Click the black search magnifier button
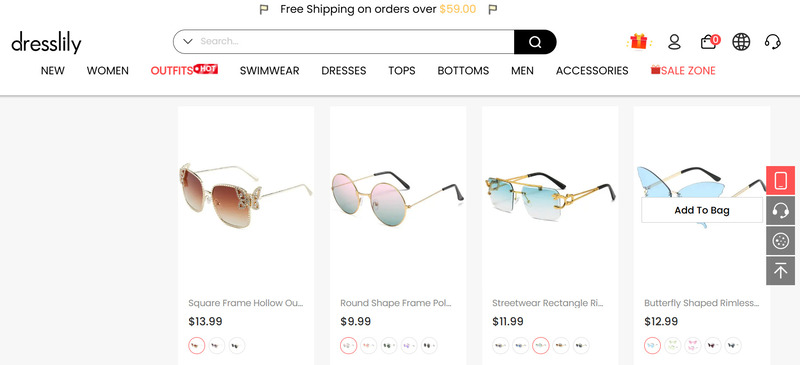Screen dimensions: 800x365 coord(535,42)
